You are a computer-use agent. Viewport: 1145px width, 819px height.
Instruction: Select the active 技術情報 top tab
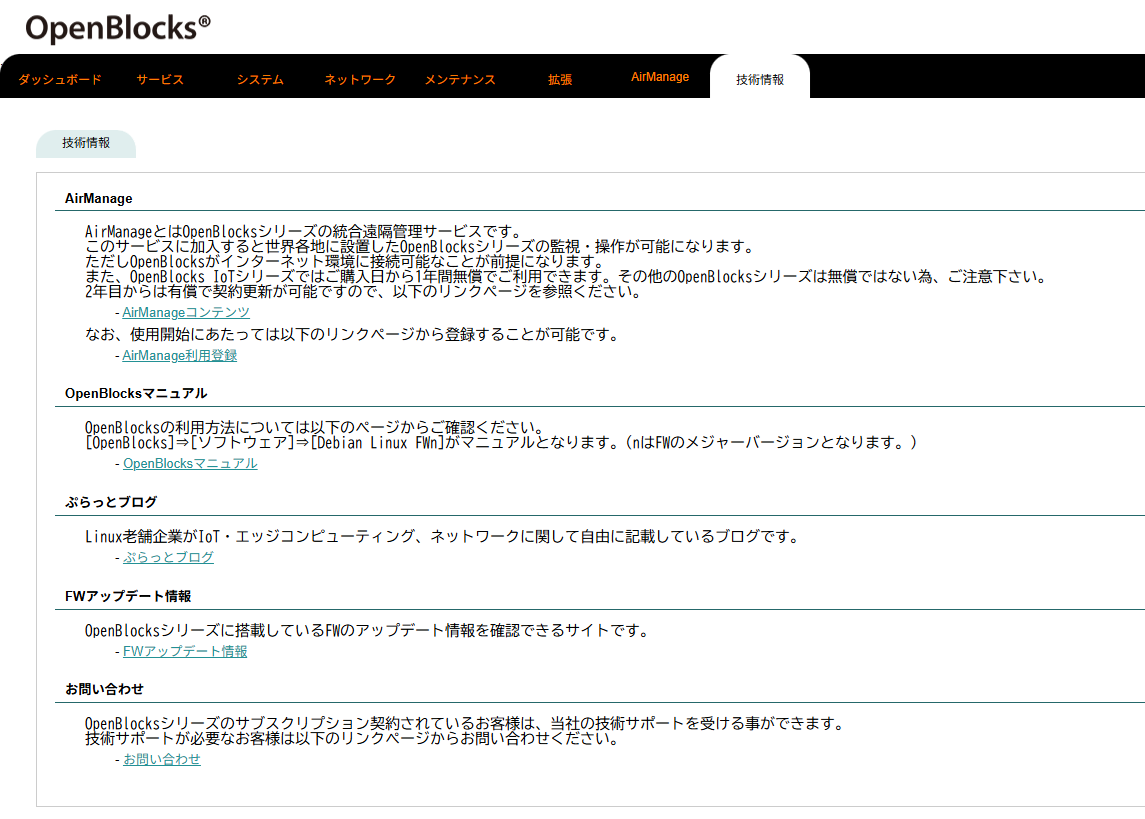pos(760,79)
